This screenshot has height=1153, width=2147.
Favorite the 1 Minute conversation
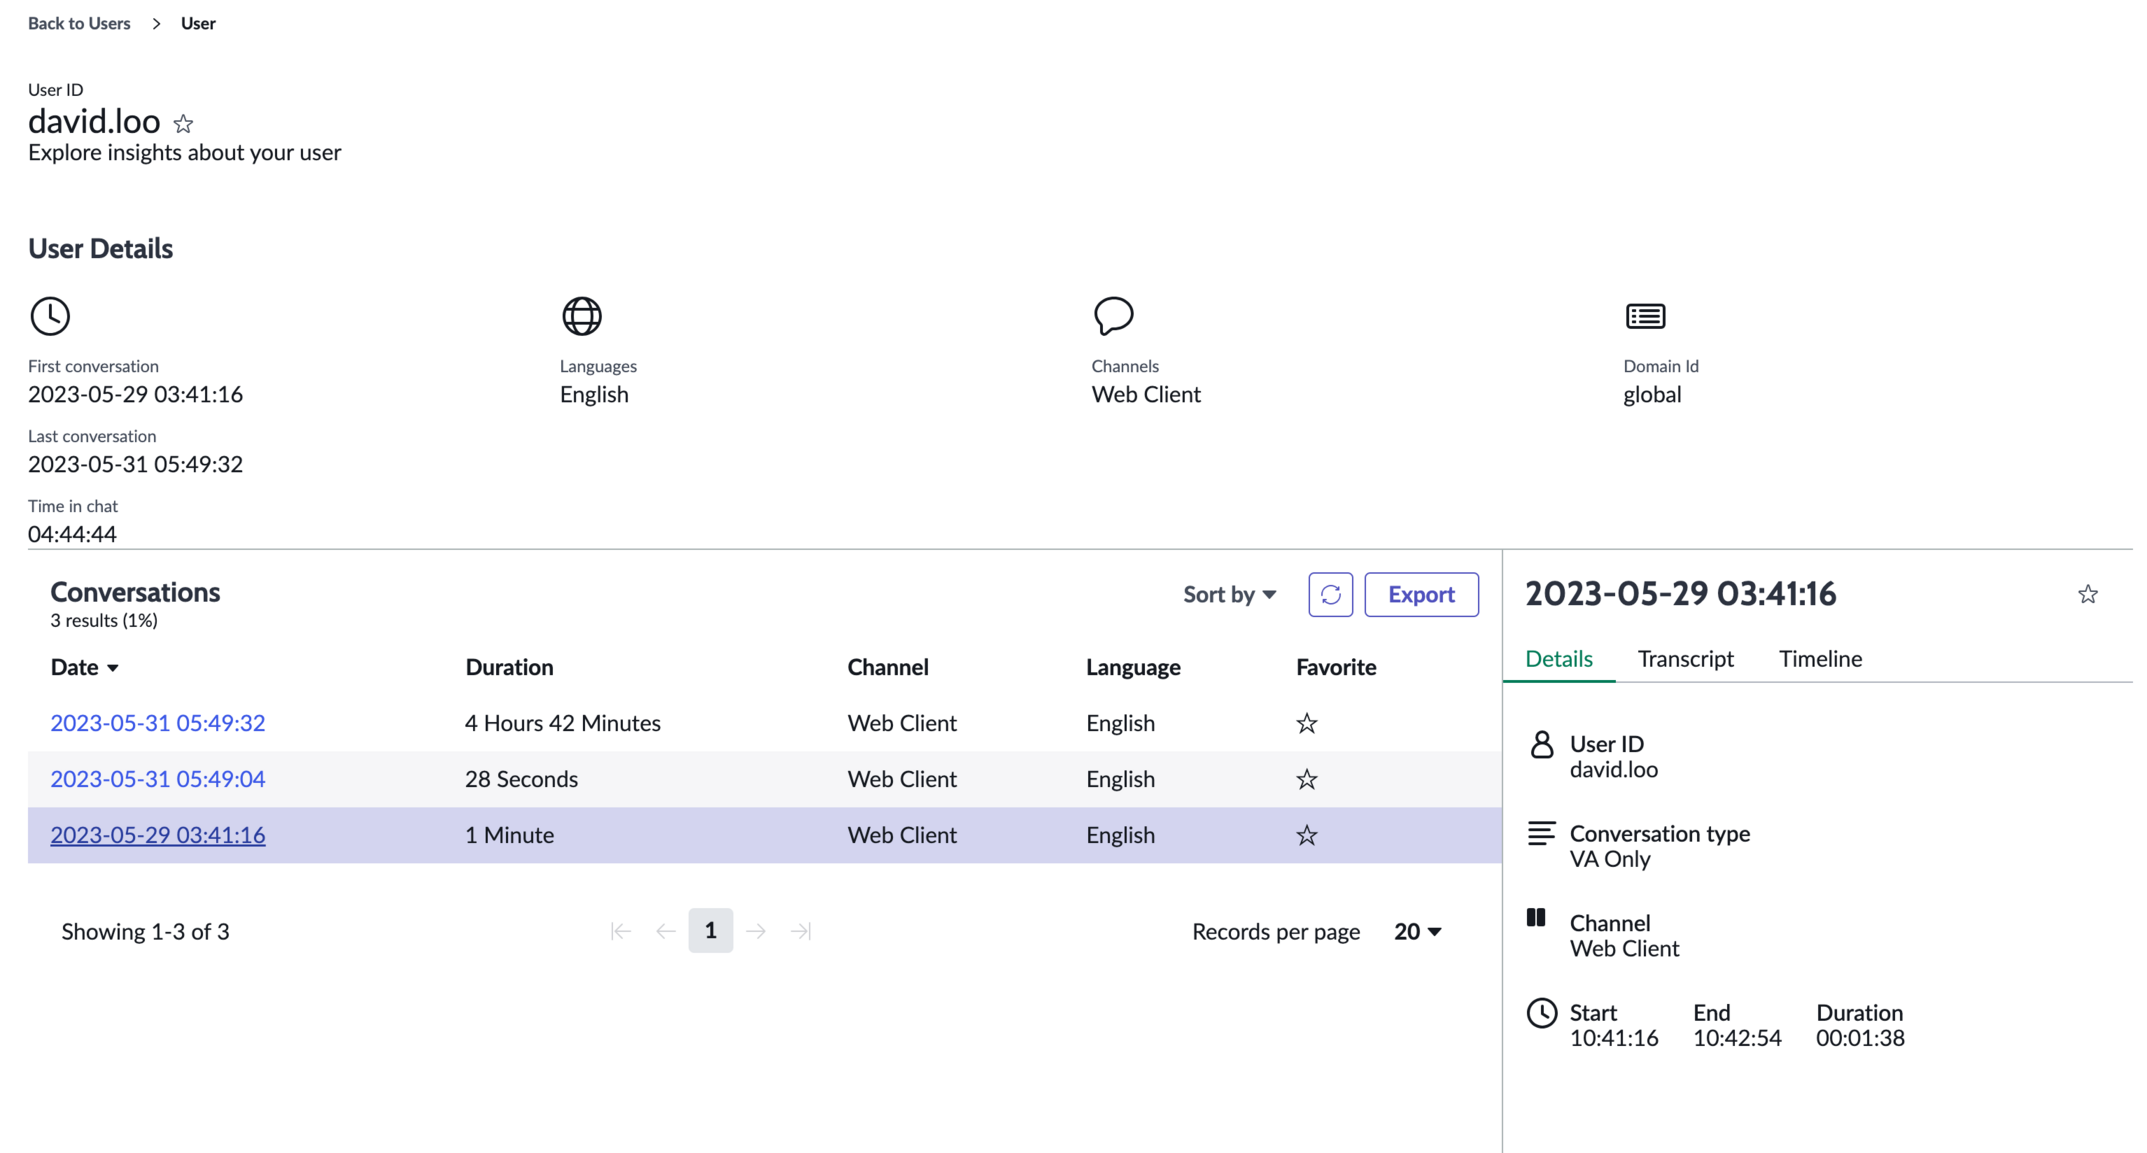(x=1306, y=835)
